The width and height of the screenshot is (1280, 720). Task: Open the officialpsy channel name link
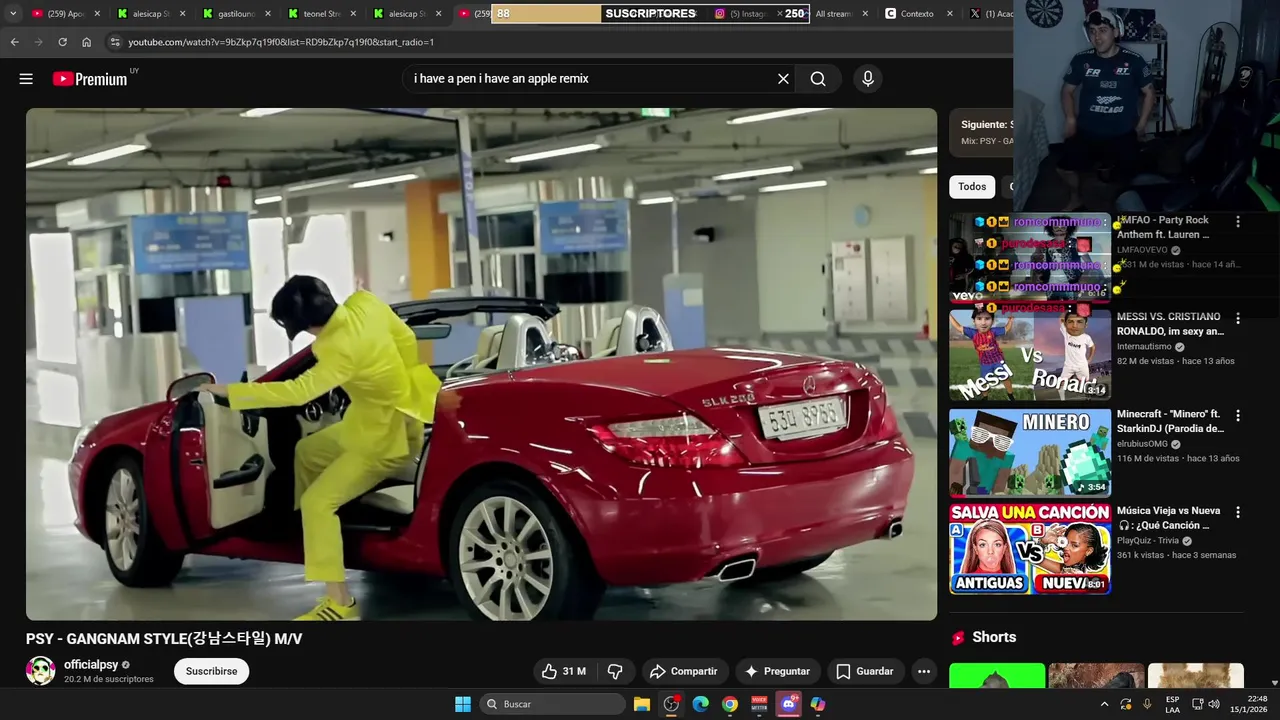click(91, 664)
